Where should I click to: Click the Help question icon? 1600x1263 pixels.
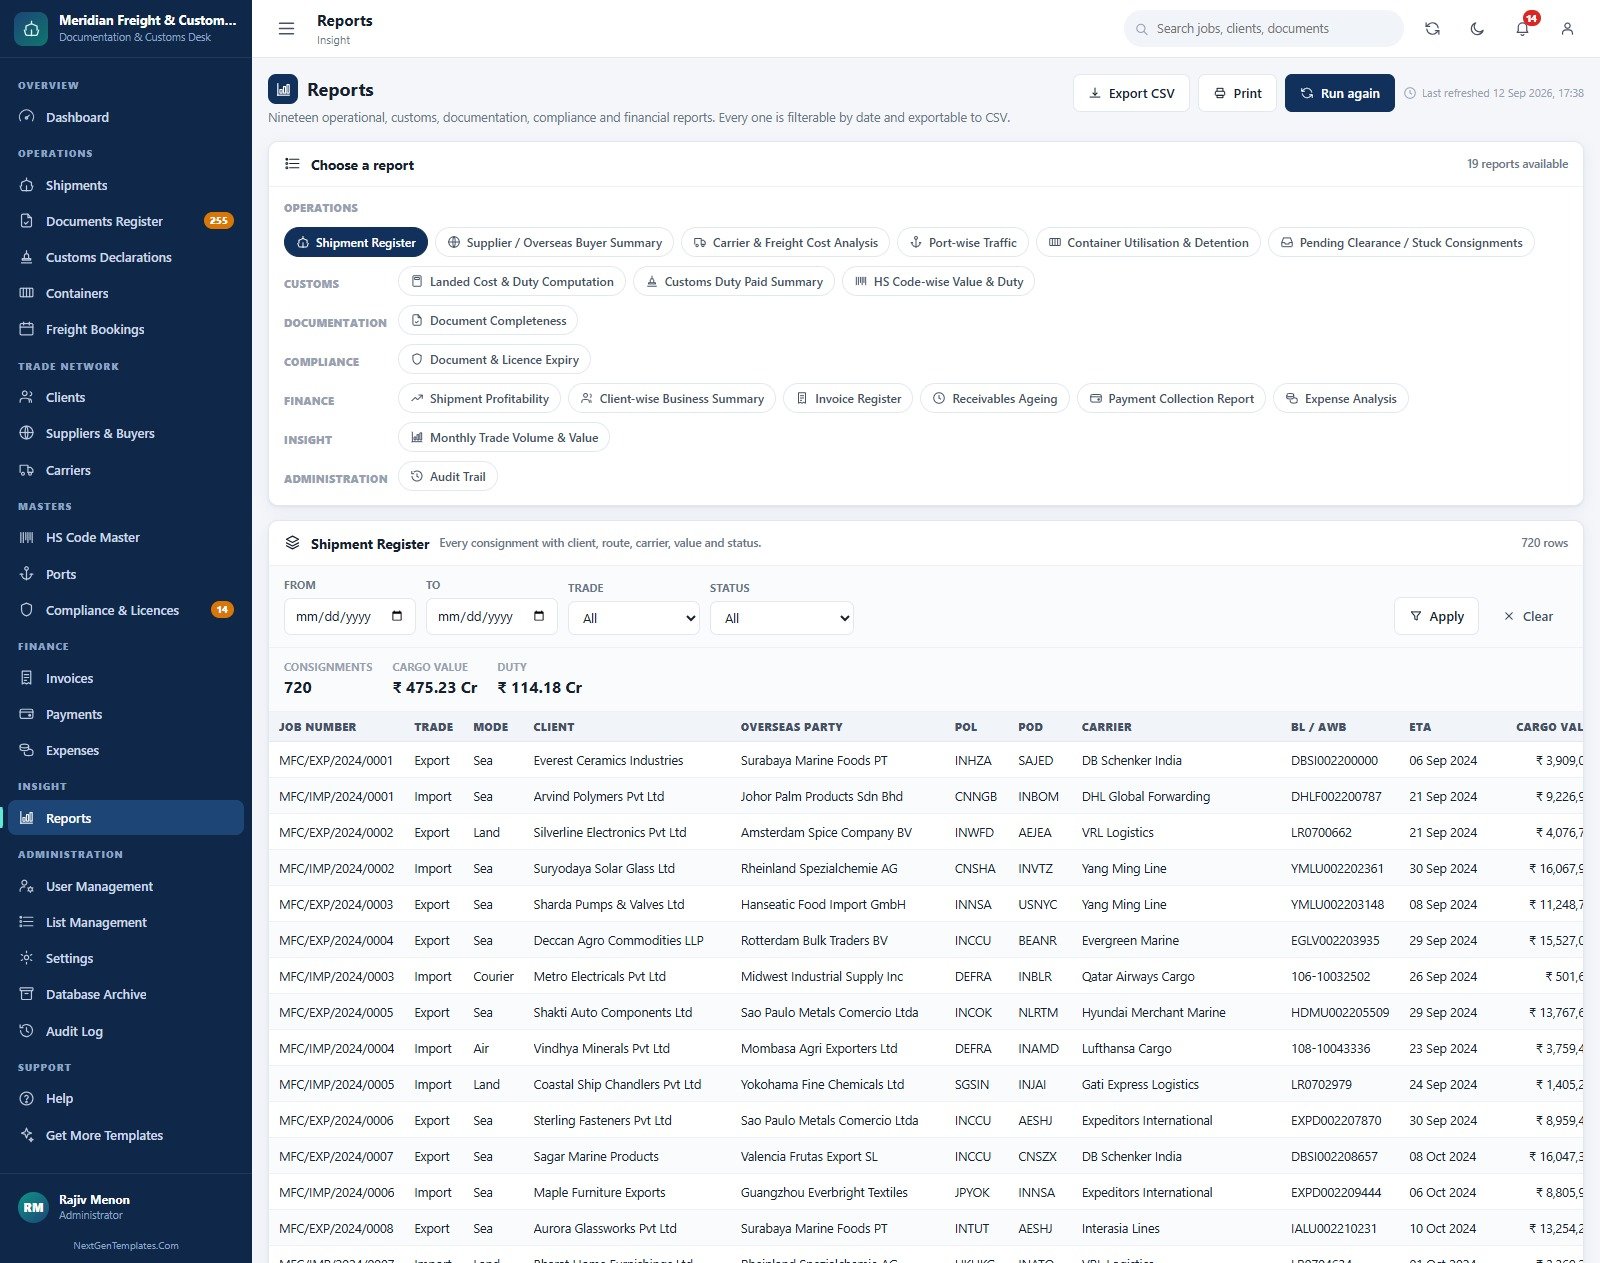(x=27, y=1098)
